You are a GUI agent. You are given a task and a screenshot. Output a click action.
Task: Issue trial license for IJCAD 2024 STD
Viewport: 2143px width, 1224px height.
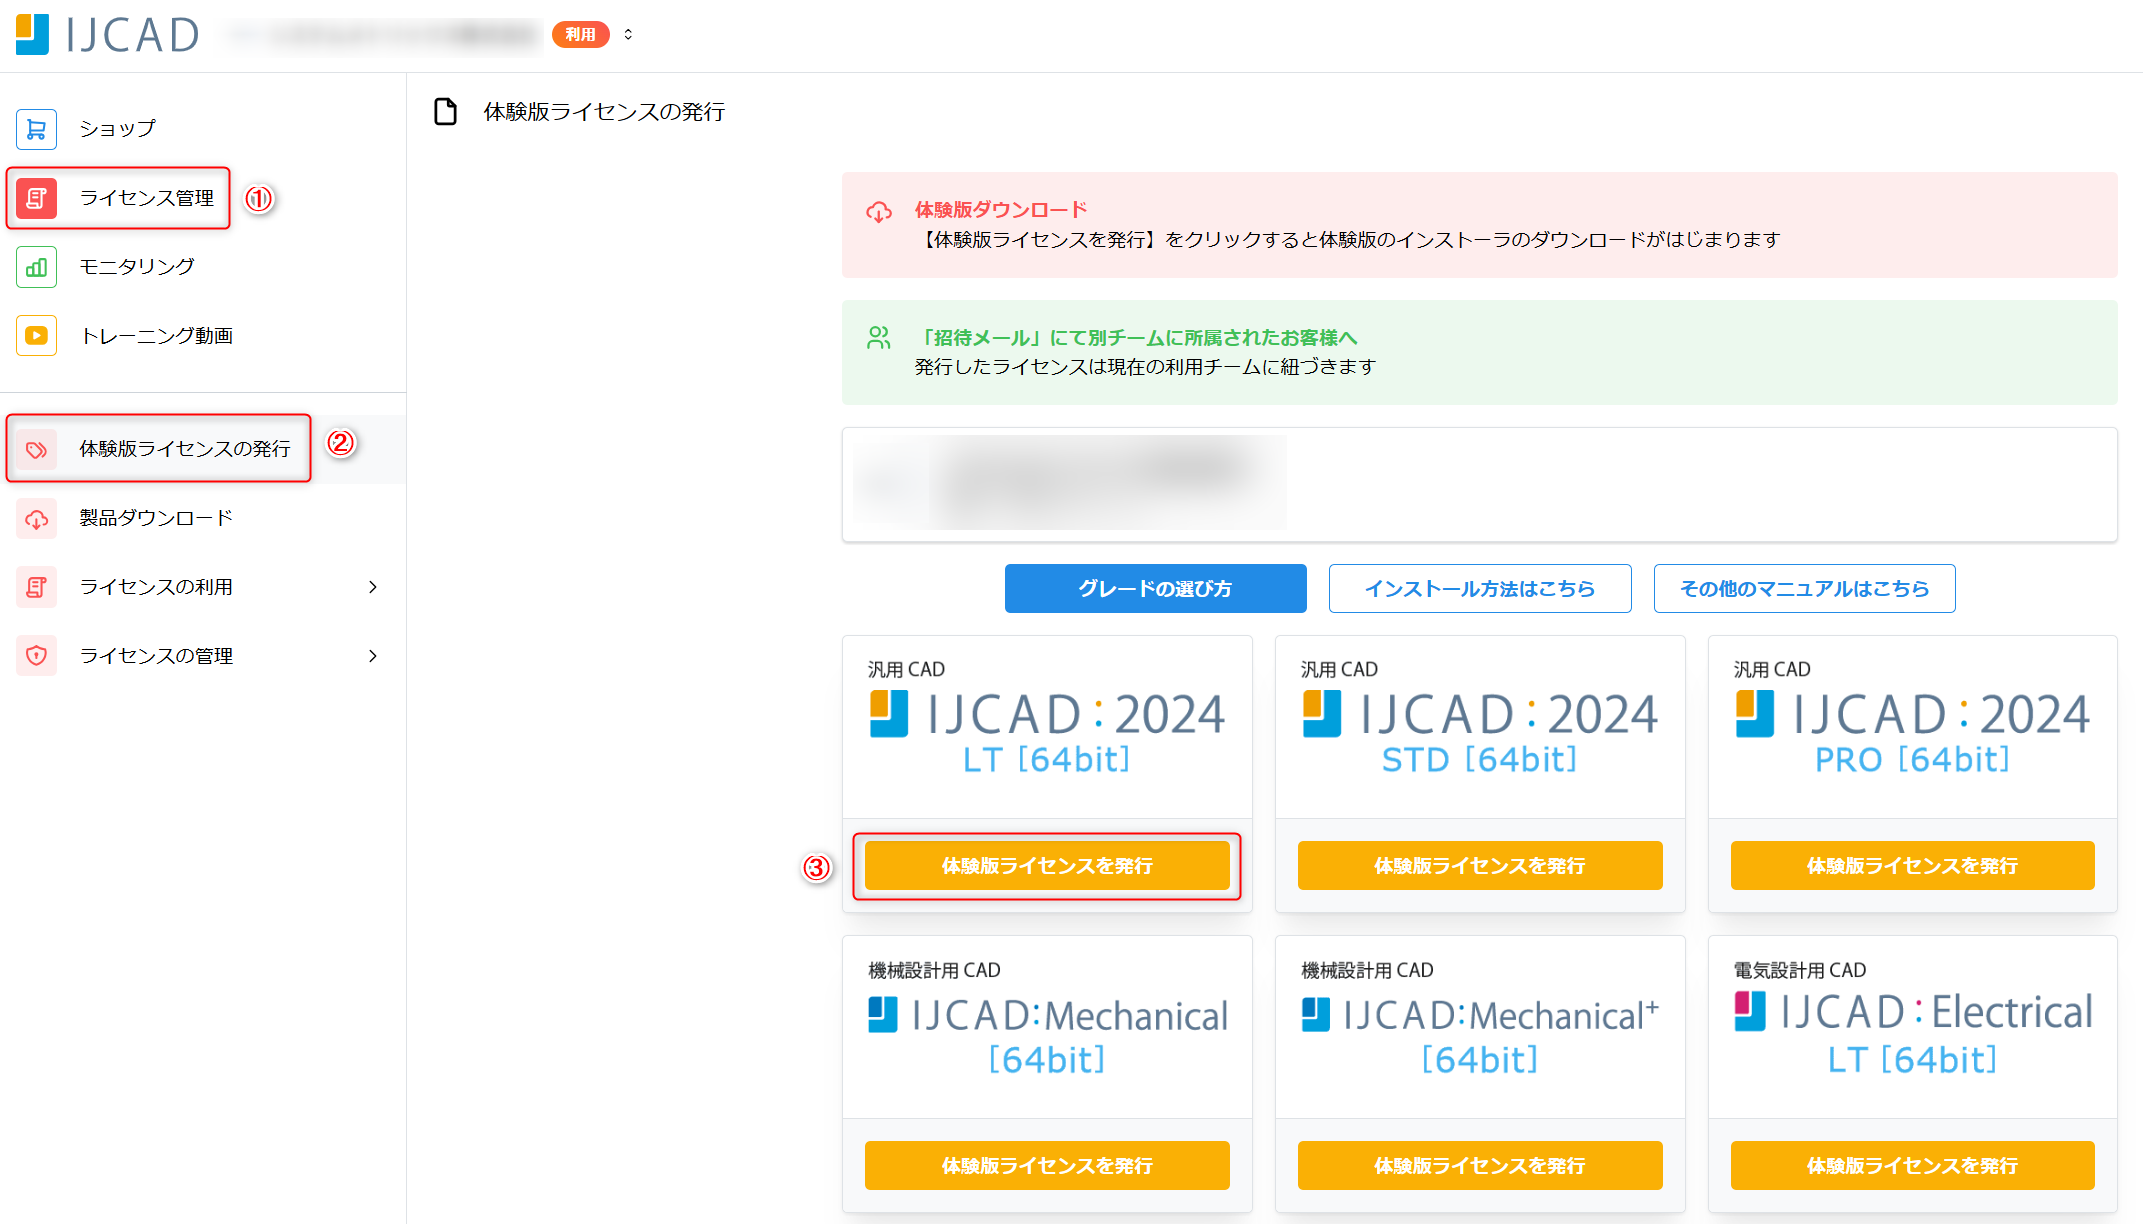(1480, 865)
